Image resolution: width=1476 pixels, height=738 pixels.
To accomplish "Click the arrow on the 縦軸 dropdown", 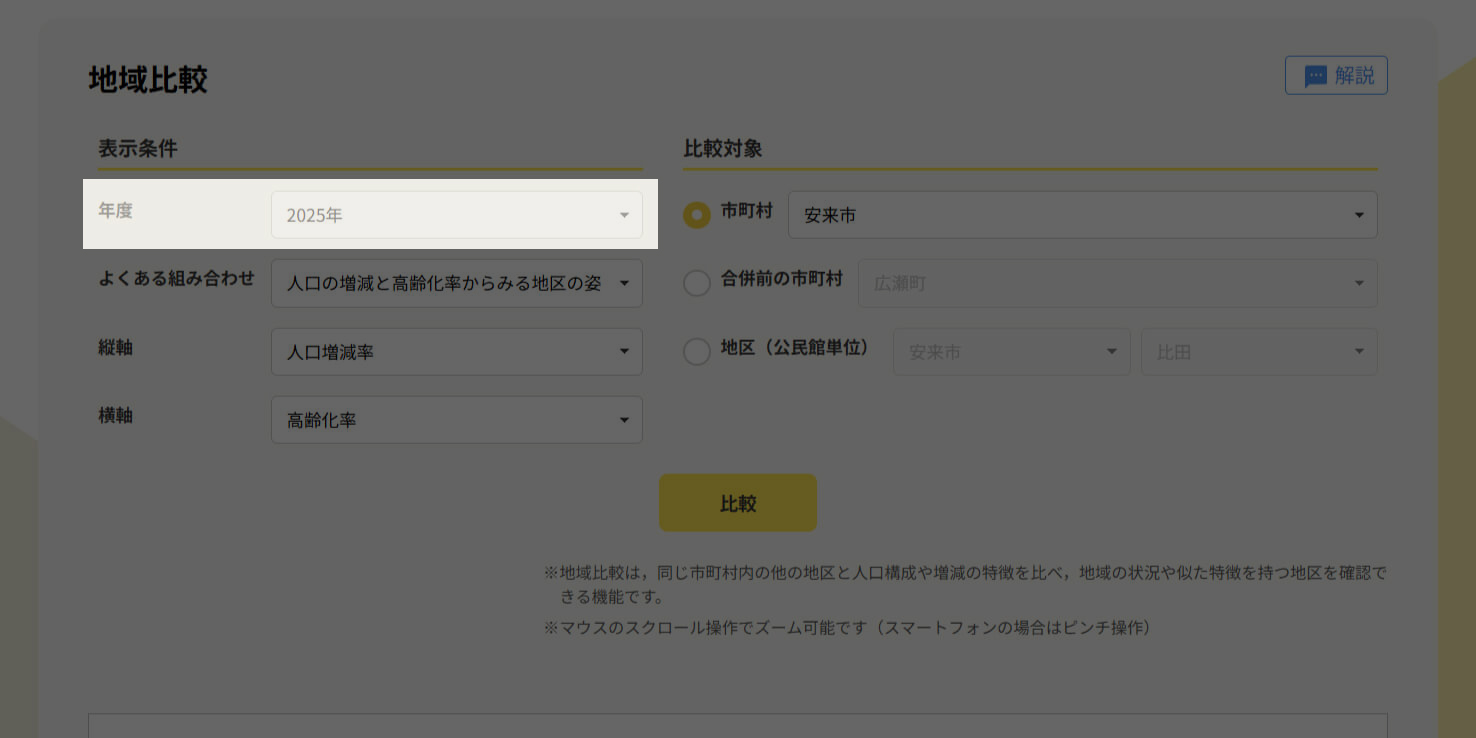I will pos(624,352).
